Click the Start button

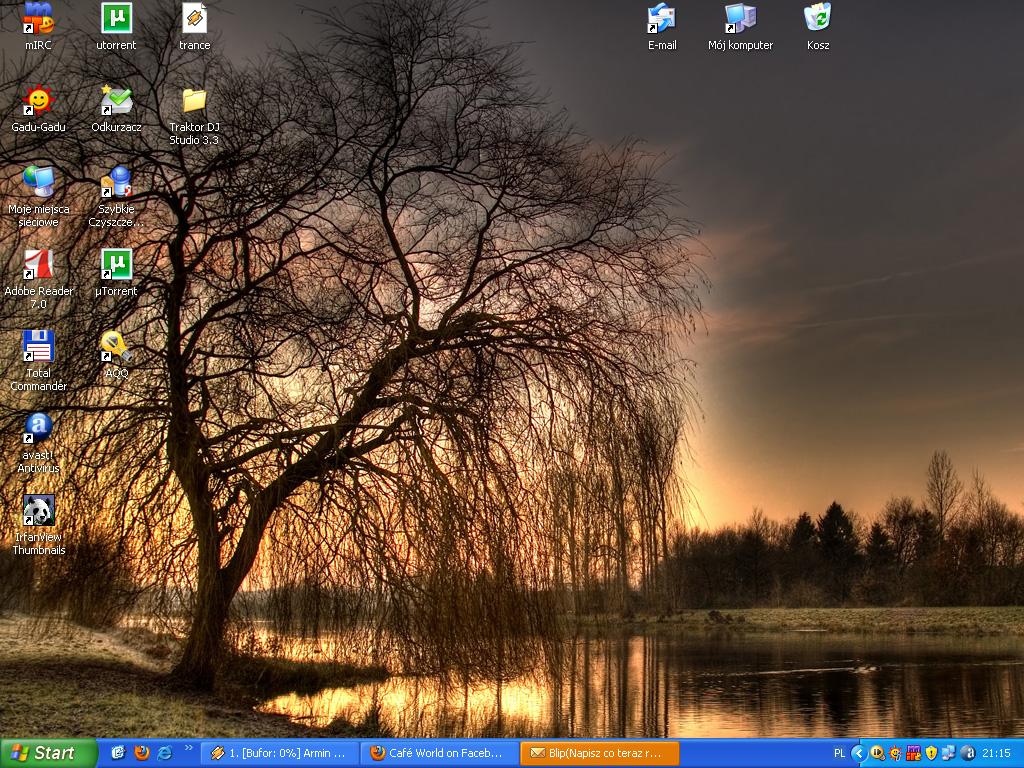(47, 753)
